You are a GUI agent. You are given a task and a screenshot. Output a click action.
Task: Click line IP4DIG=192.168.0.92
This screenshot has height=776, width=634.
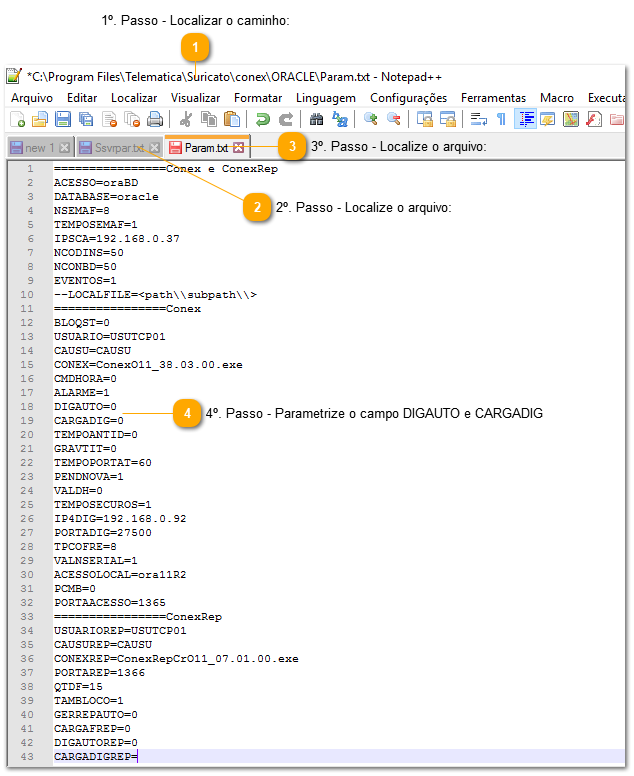click(120, 519)
